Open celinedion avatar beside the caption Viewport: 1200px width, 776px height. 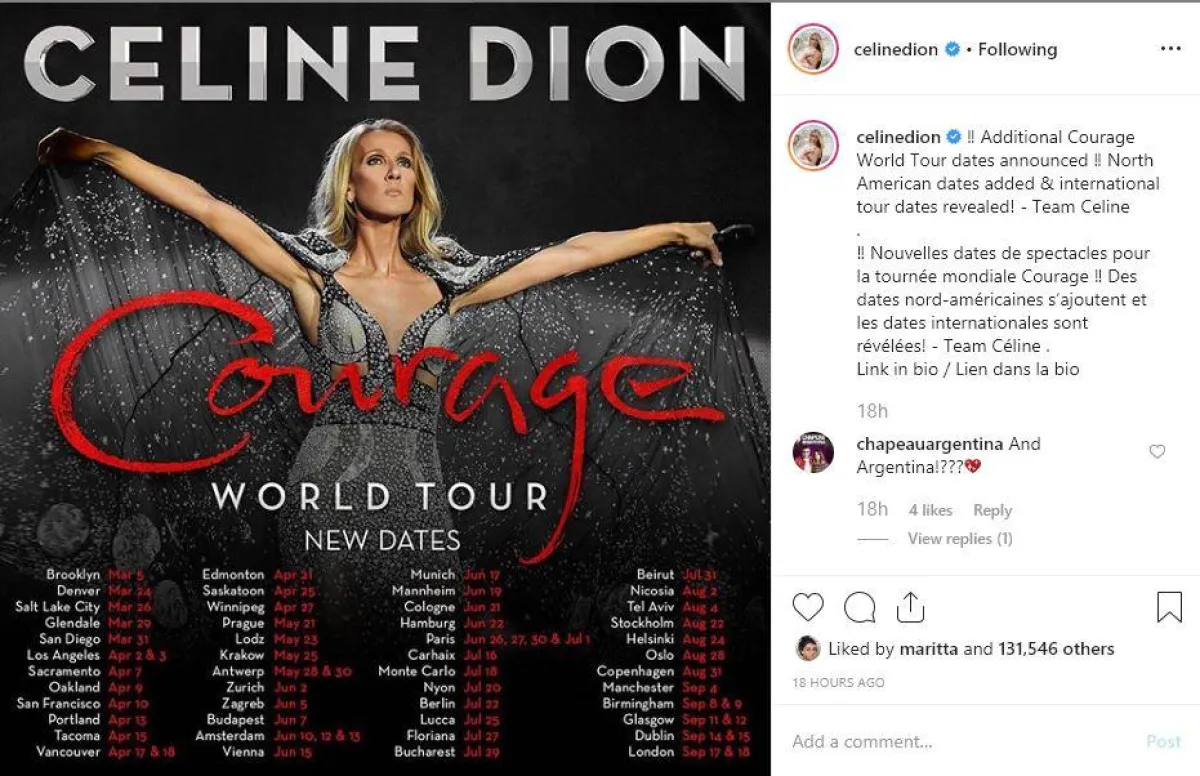[x=813, y=146]
